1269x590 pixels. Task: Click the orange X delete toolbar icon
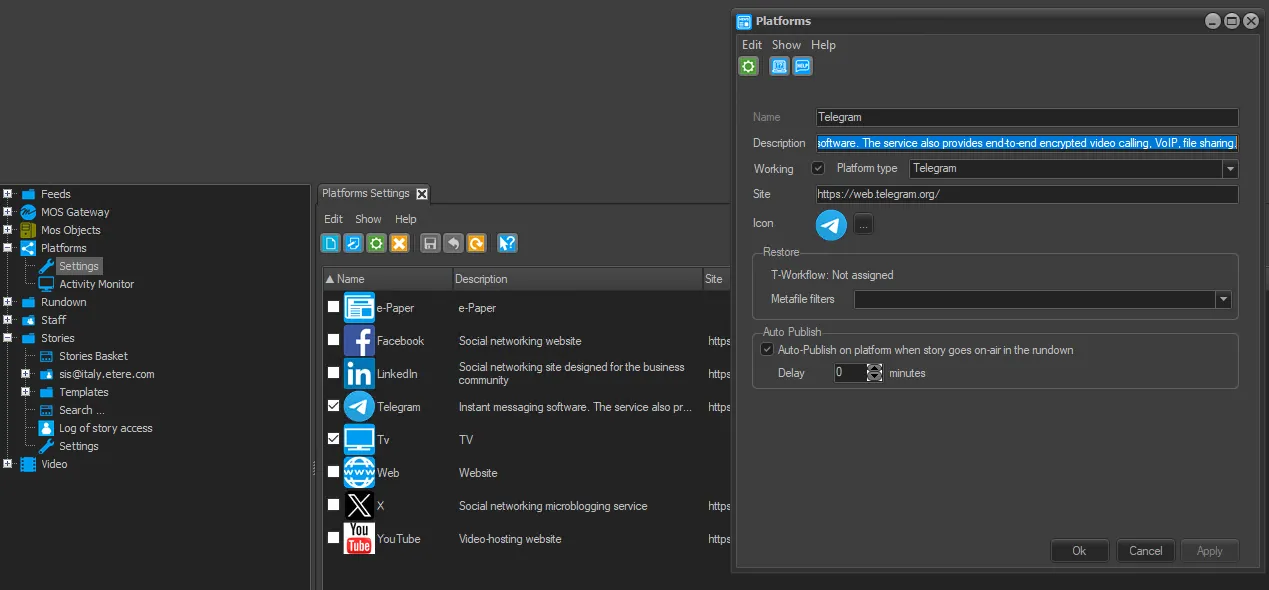pyautogui.click(x=399, y=243)
